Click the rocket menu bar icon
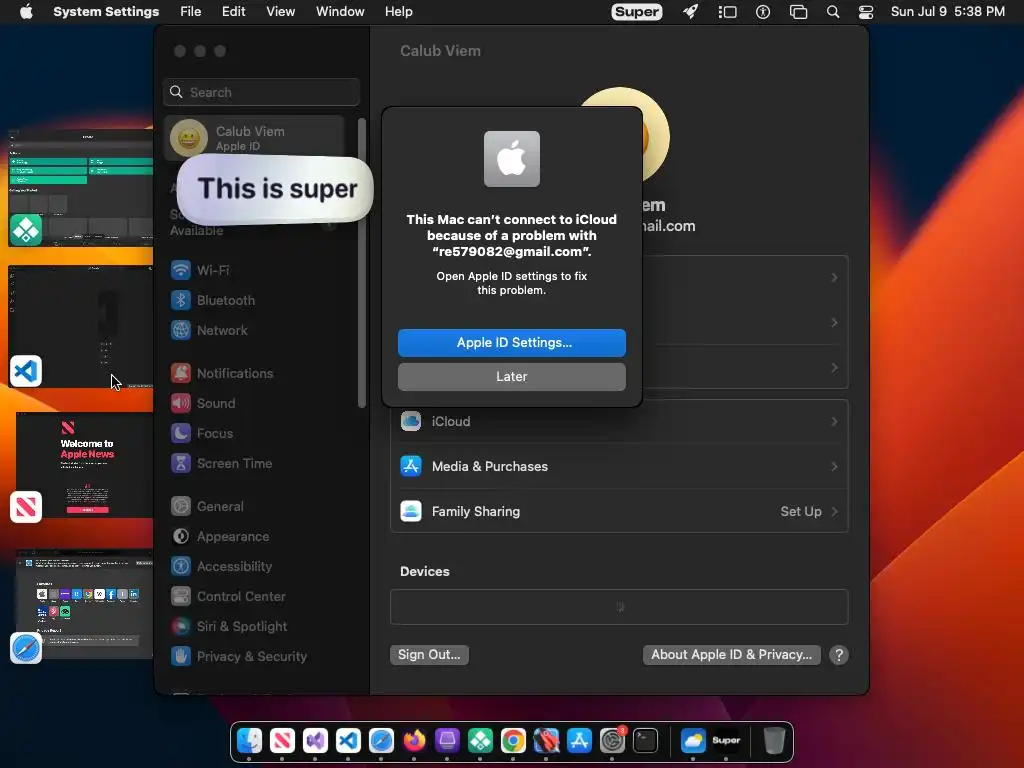The width and height of the screenshot is (1024, 768). pyautogui.click(x=691, y=12)
